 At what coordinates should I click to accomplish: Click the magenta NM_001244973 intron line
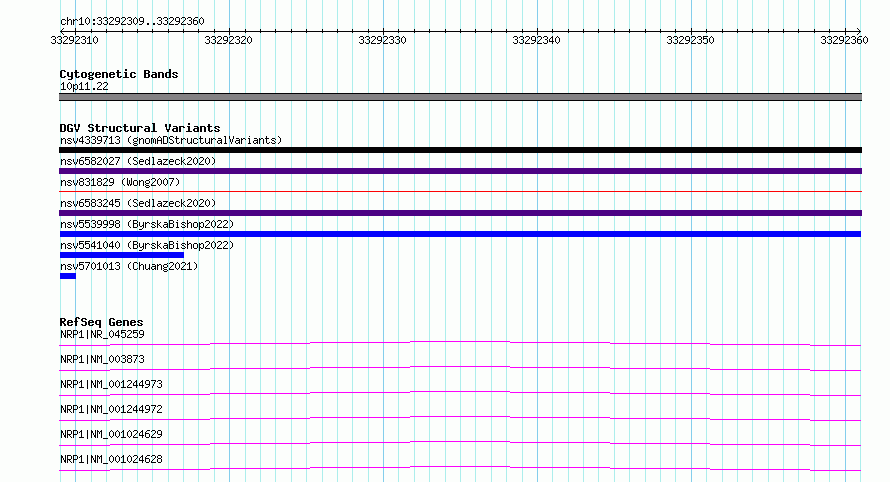point(460,392)
